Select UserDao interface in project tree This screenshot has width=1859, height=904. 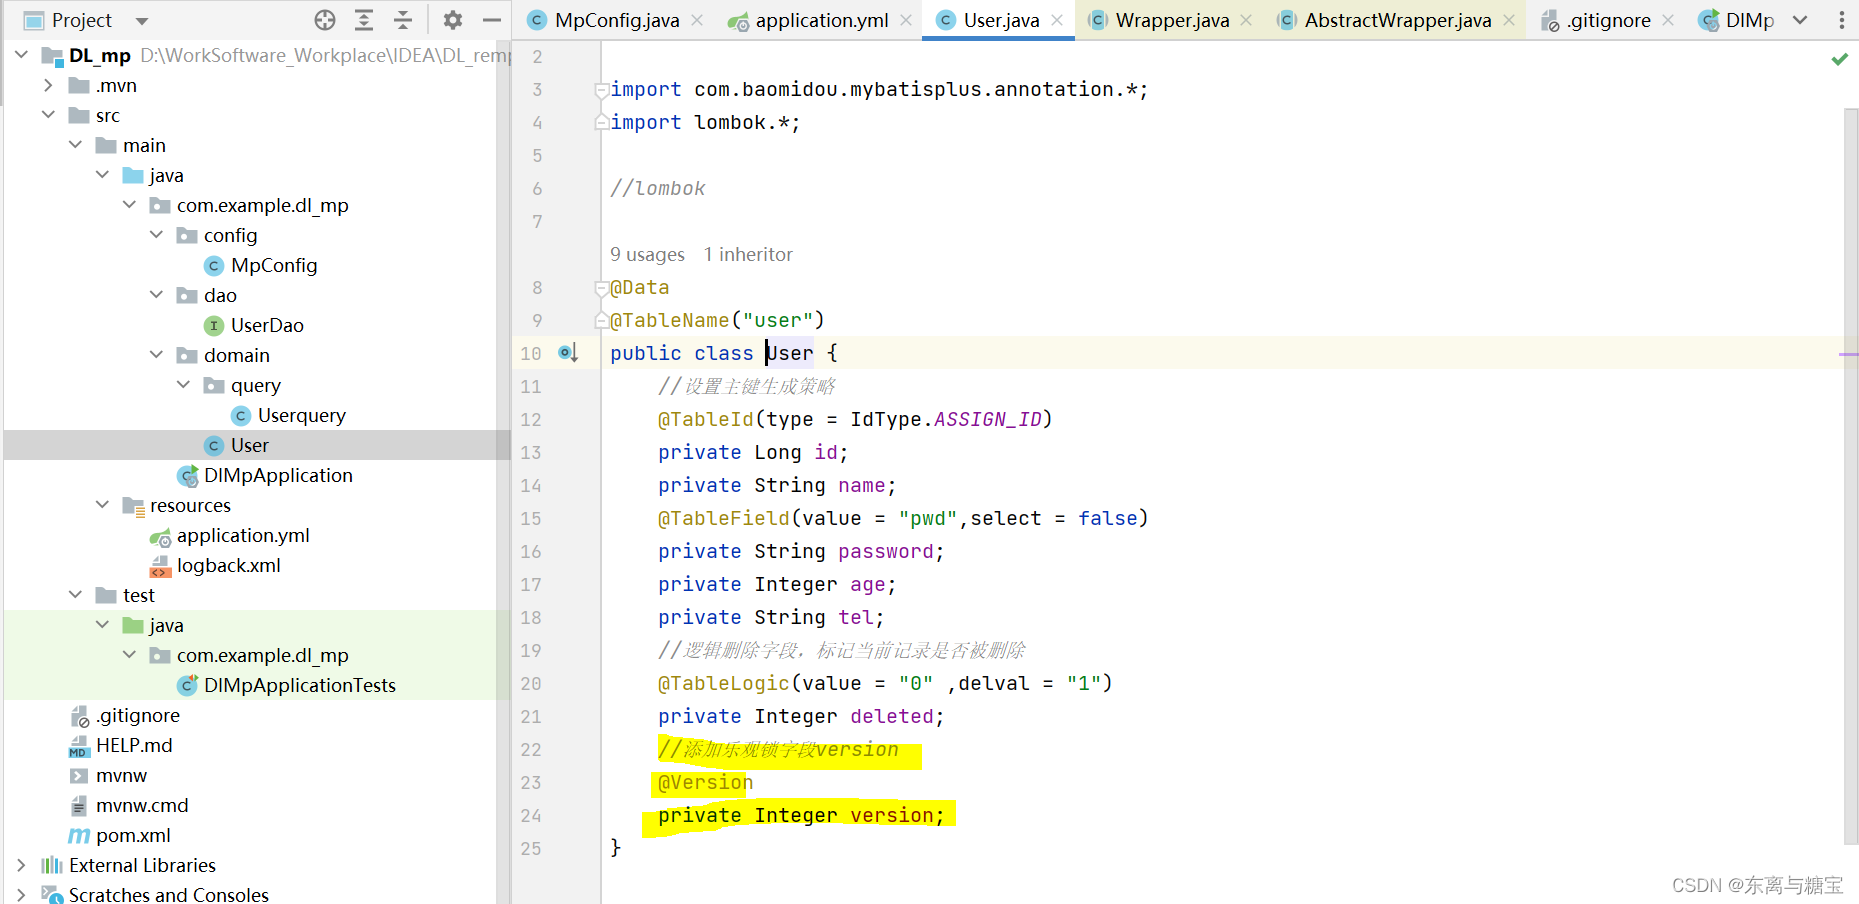[x=266, y=325]
